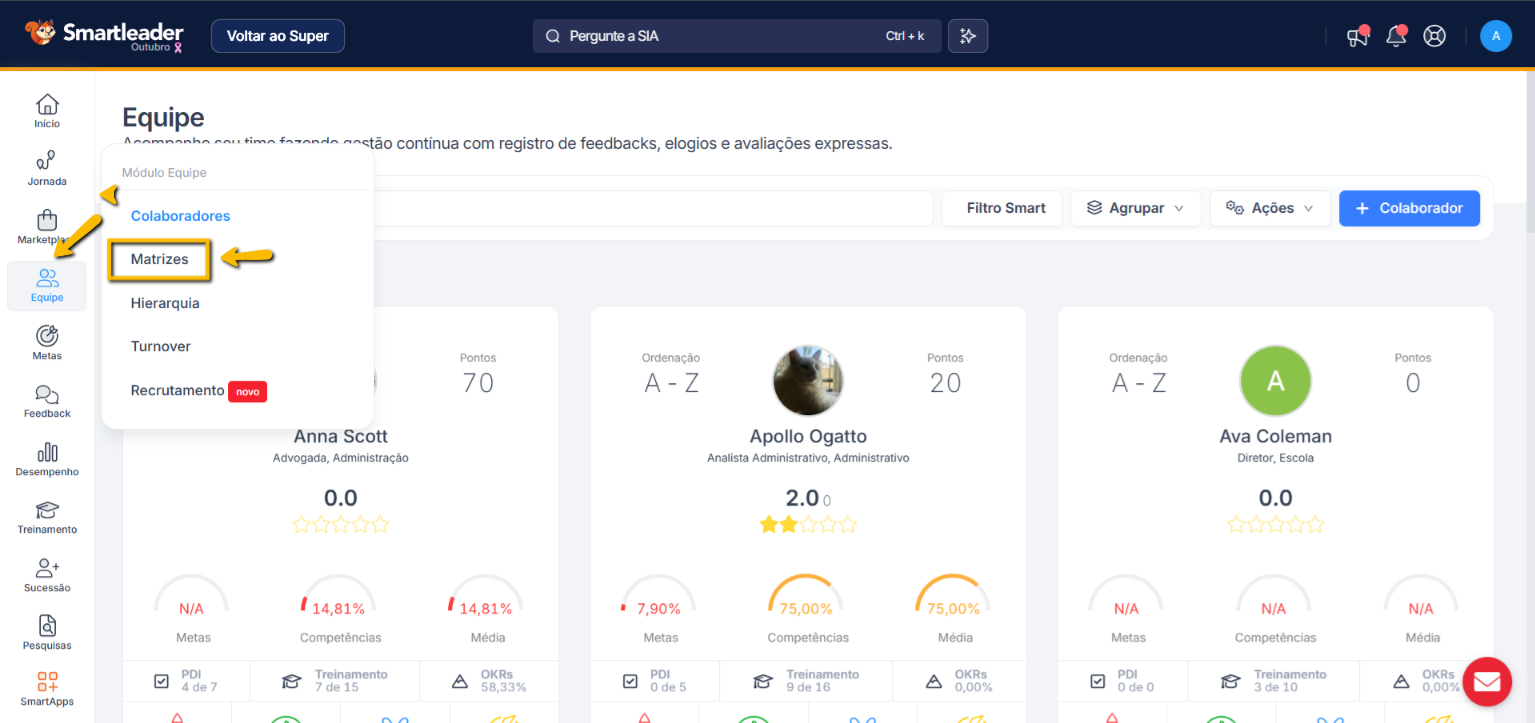
Task: Click the AI sparkle button beside search
Action: tap(967, 36)
